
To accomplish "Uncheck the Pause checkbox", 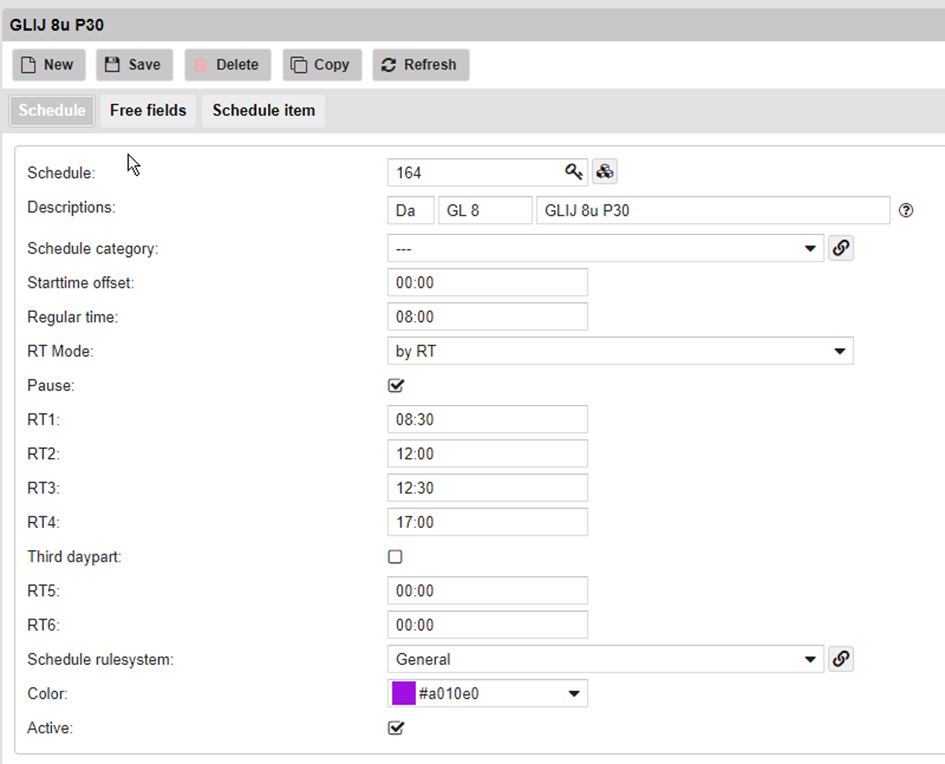I will pyautogui.click(x=395, y=385).
